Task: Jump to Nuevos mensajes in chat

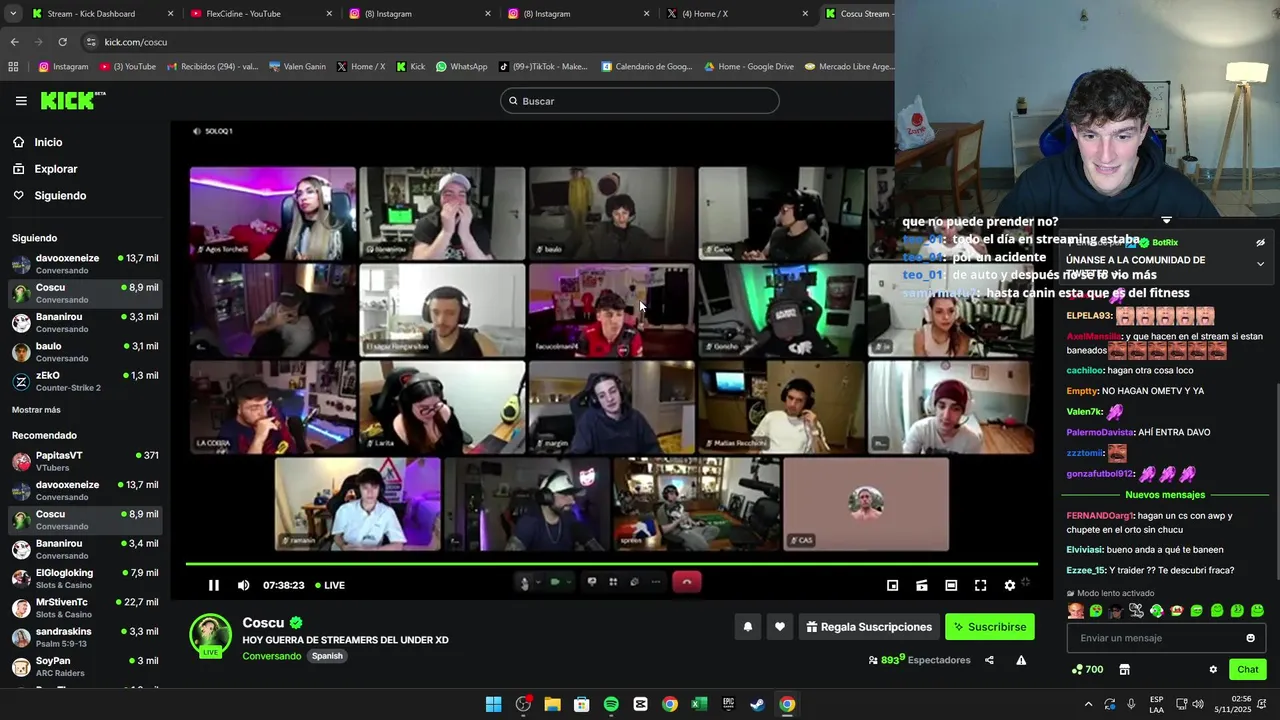Action: tap(1165, 495)
